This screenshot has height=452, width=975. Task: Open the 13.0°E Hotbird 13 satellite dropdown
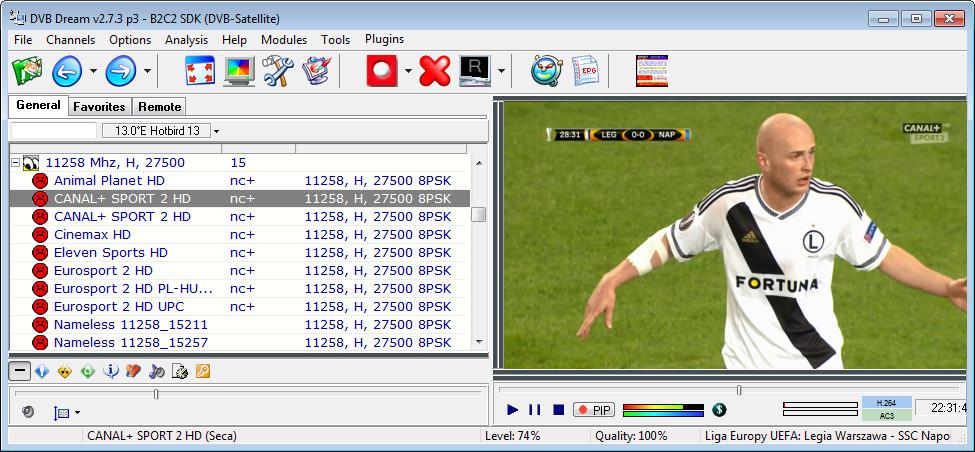pos(216,131)
